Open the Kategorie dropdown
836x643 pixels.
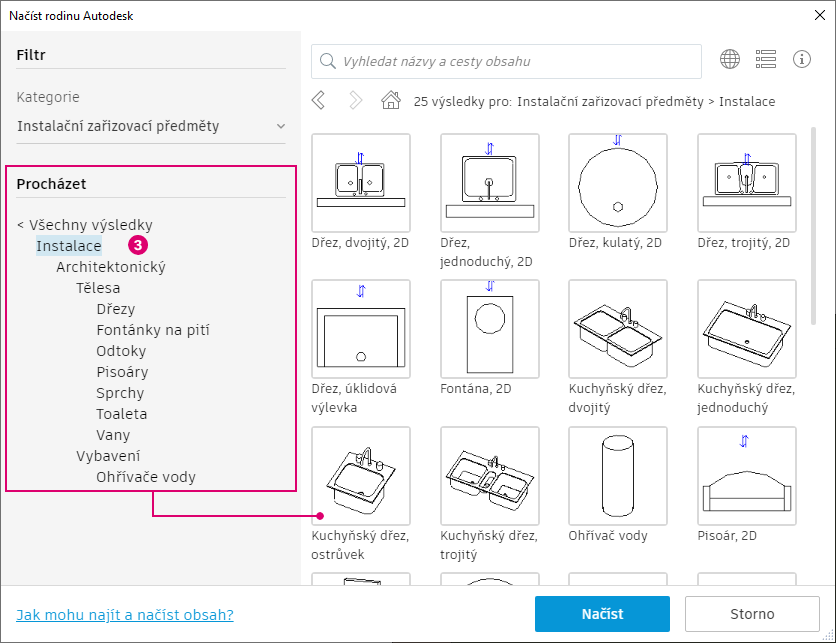pyautogui.click(x=151, y=126)
